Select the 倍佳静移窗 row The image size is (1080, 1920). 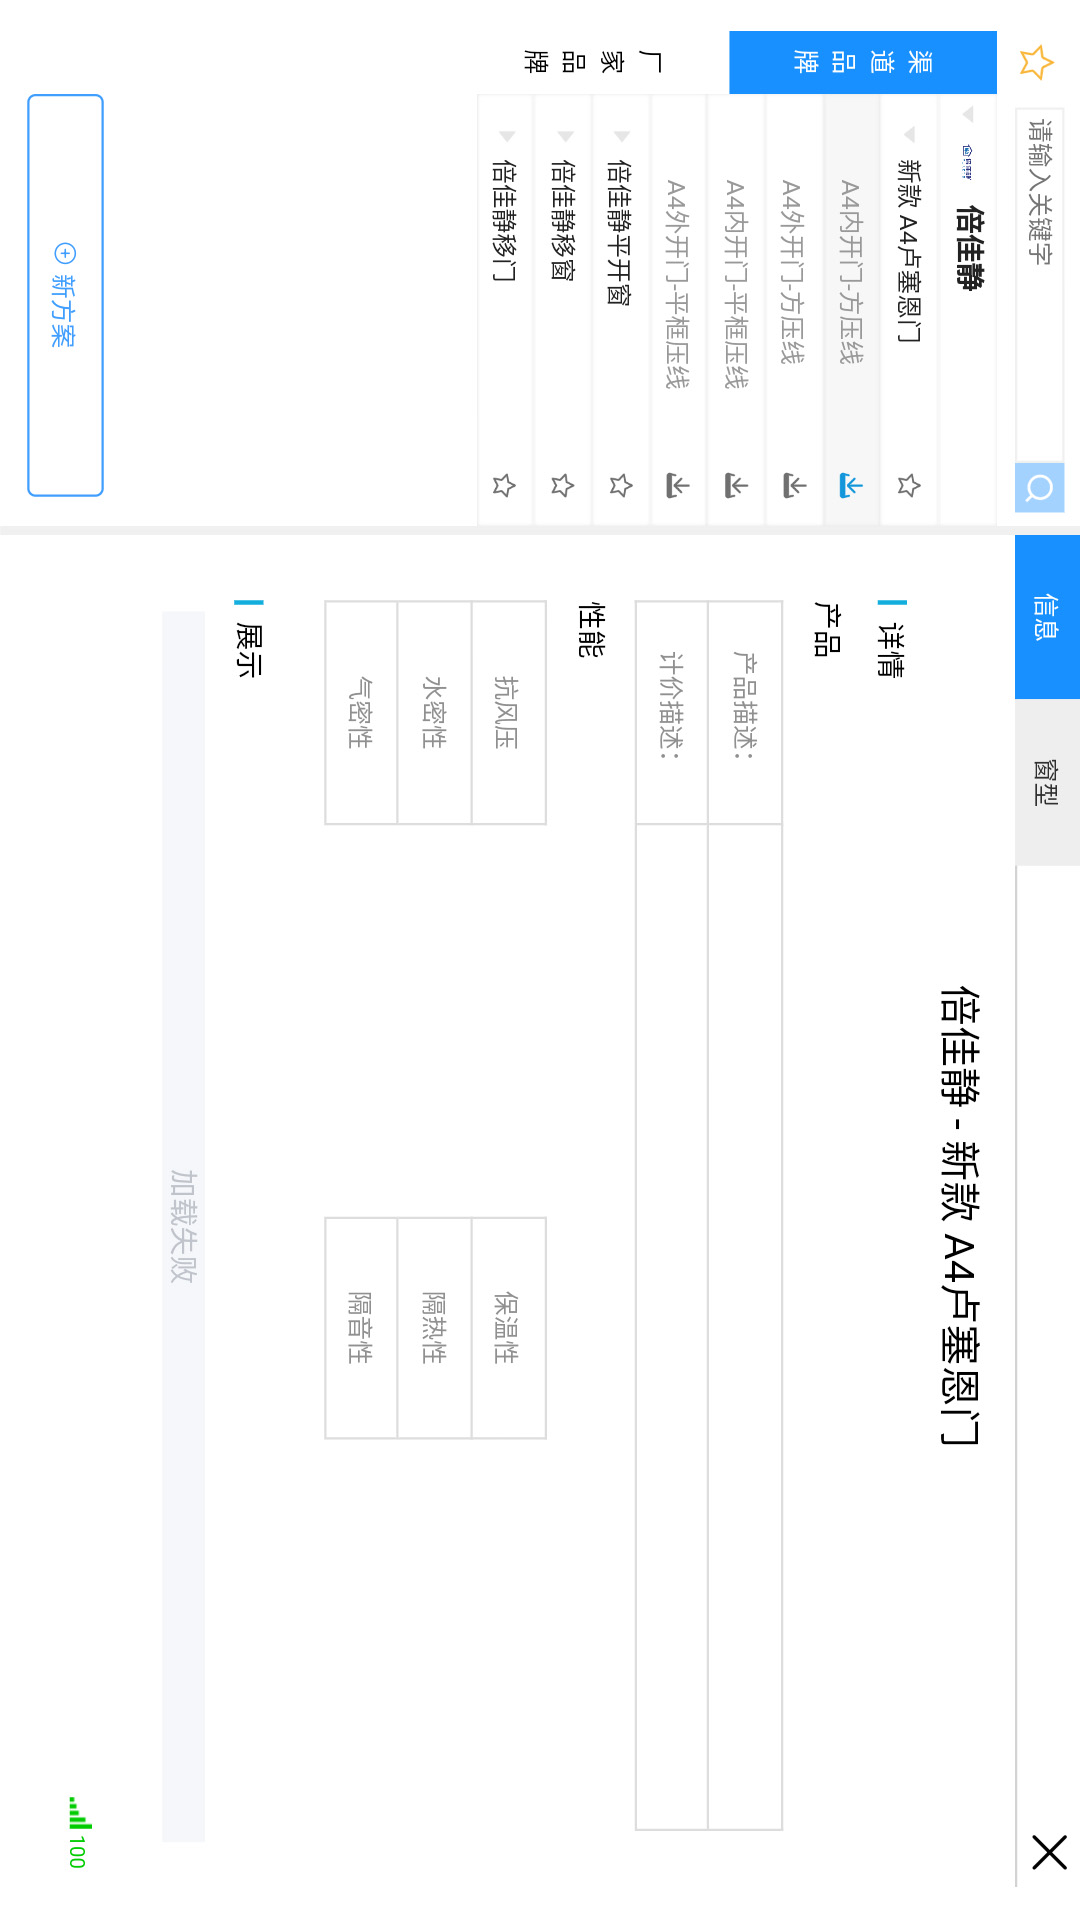coord(563,310)
